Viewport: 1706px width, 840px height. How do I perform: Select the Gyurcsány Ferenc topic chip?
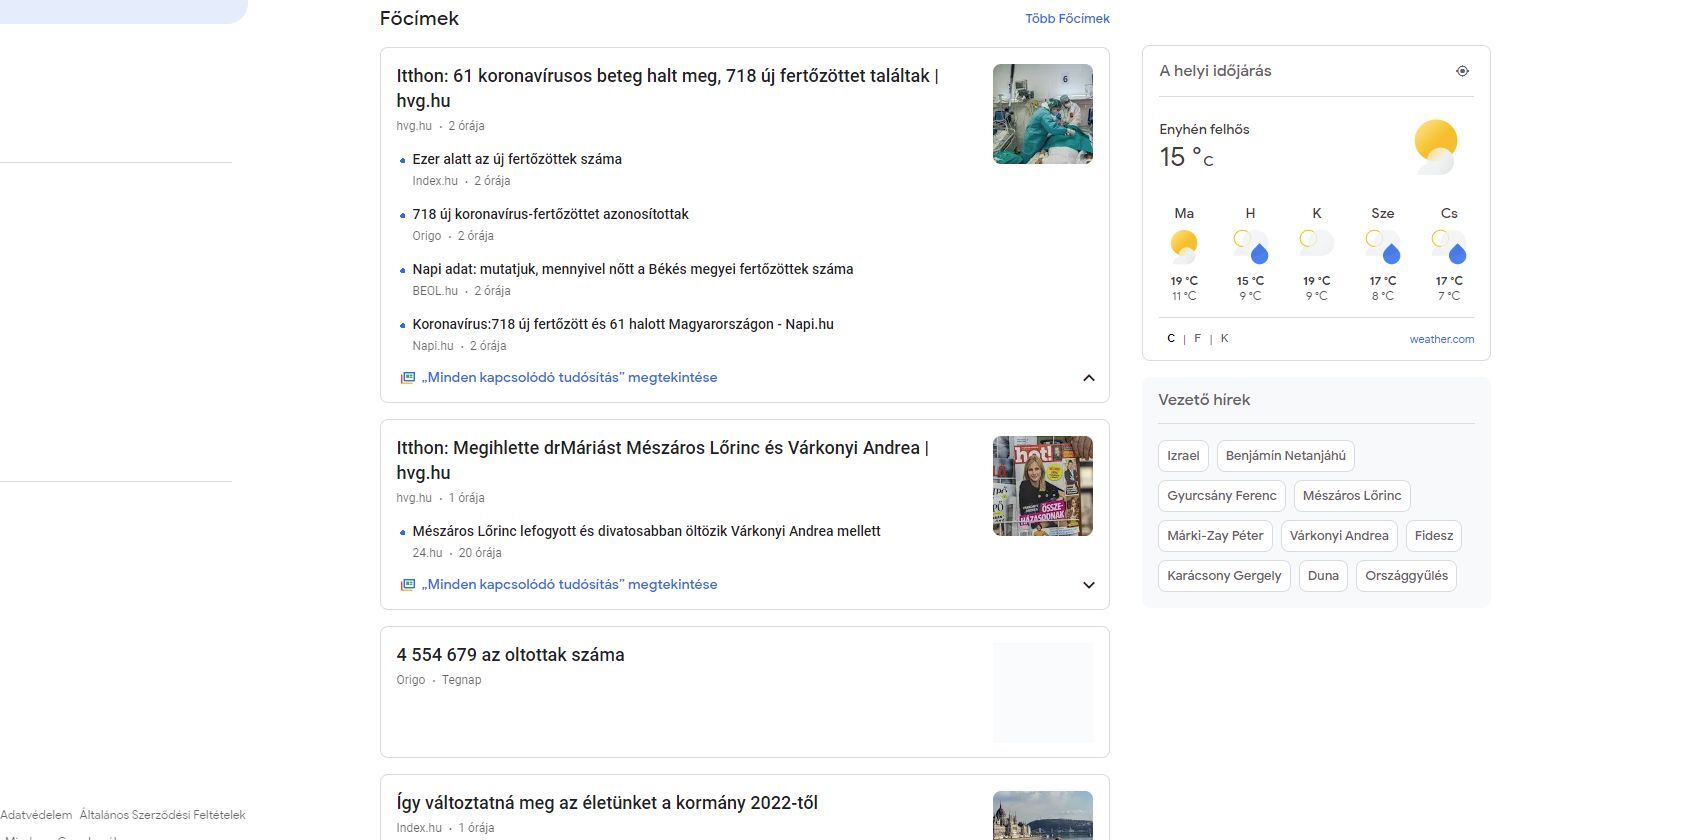(x=1222, y=496)
